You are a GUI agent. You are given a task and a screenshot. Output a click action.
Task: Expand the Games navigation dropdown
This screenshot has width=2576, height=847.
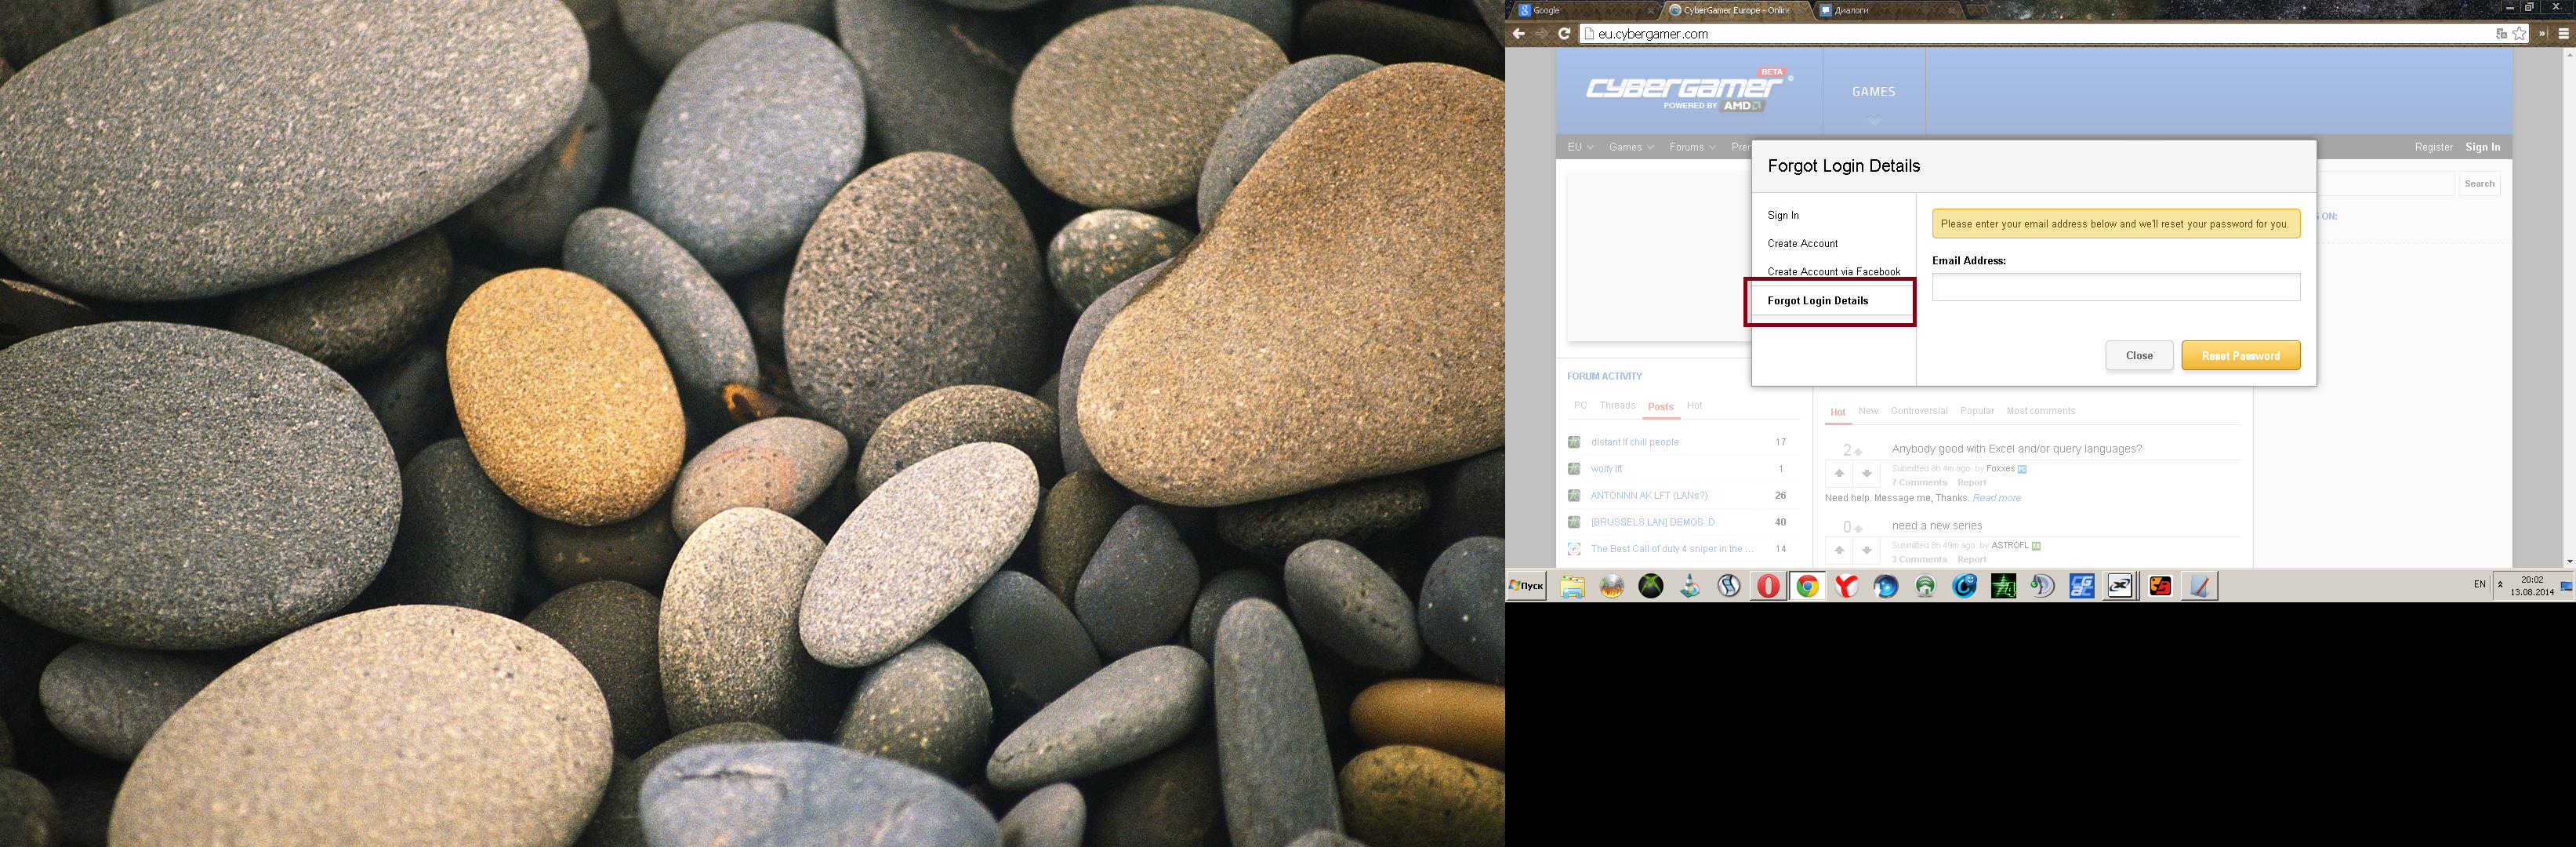pyautogui.click(x=1631, y=147)
